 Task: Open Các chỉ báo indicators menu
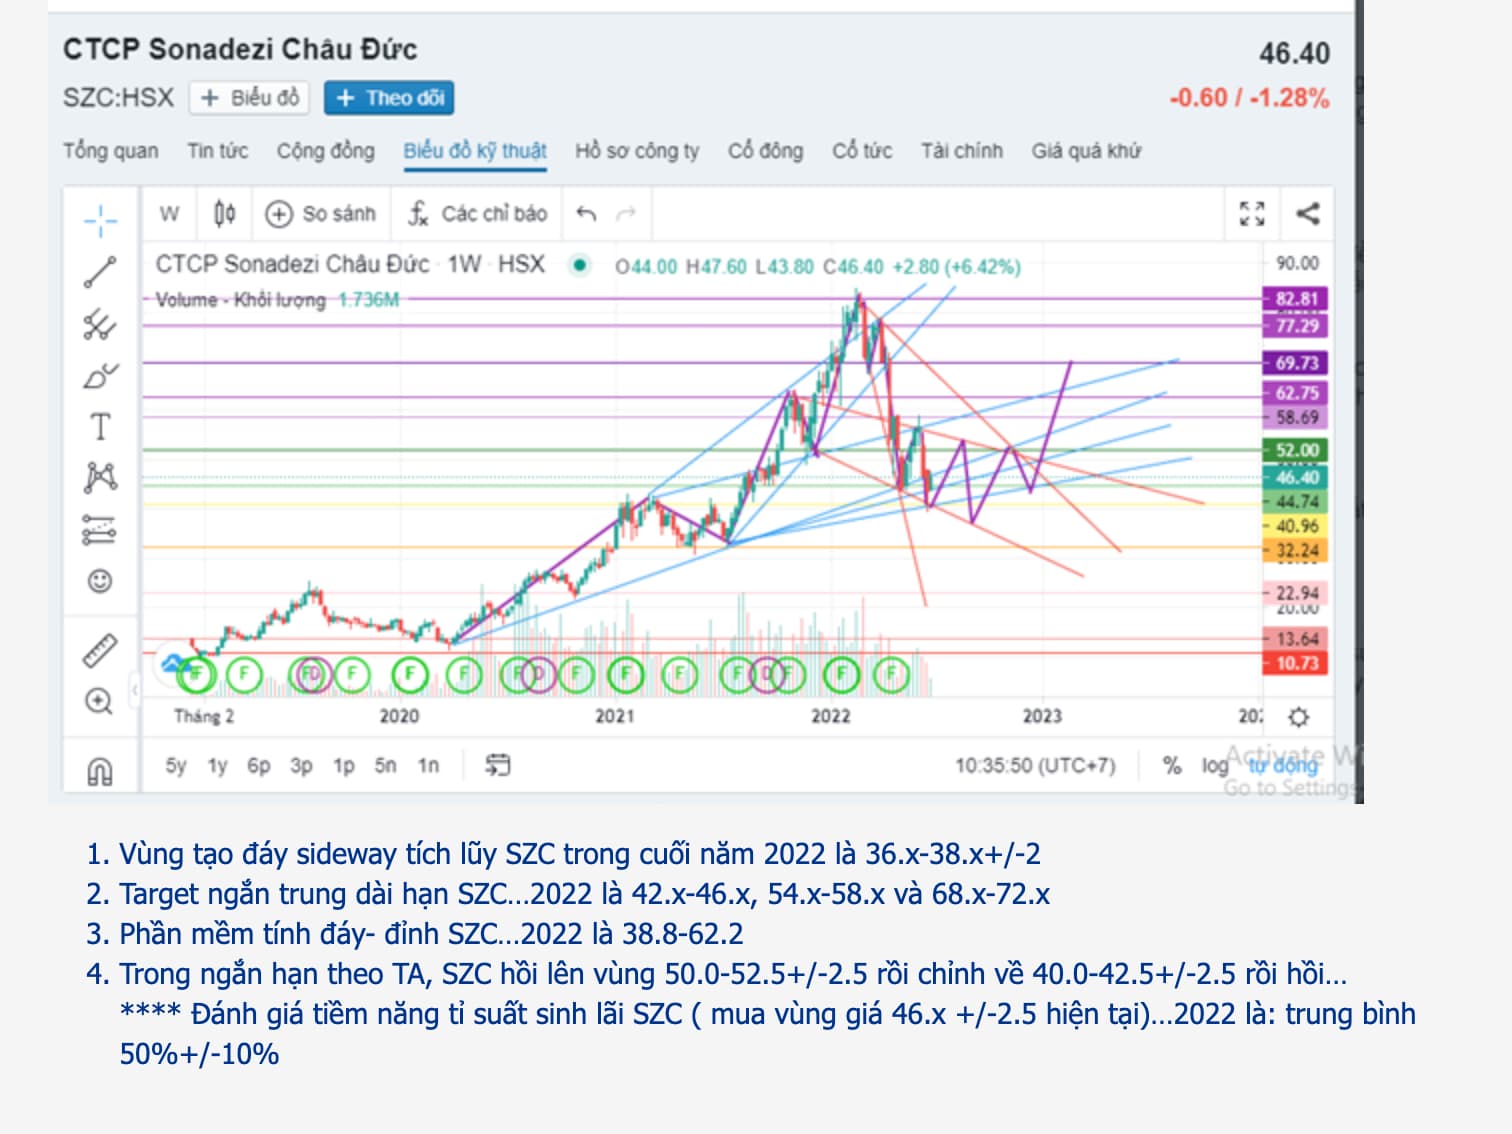(x=478, y=213)
